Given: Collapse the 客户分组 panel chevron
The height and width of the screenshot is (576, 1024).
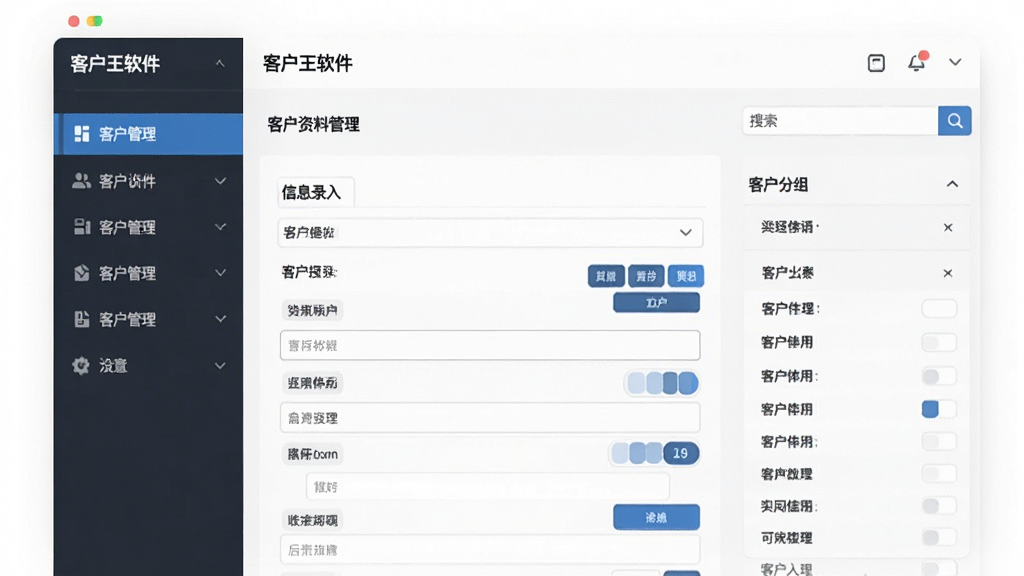Looking at the screenshot, I should coord(952,184).
